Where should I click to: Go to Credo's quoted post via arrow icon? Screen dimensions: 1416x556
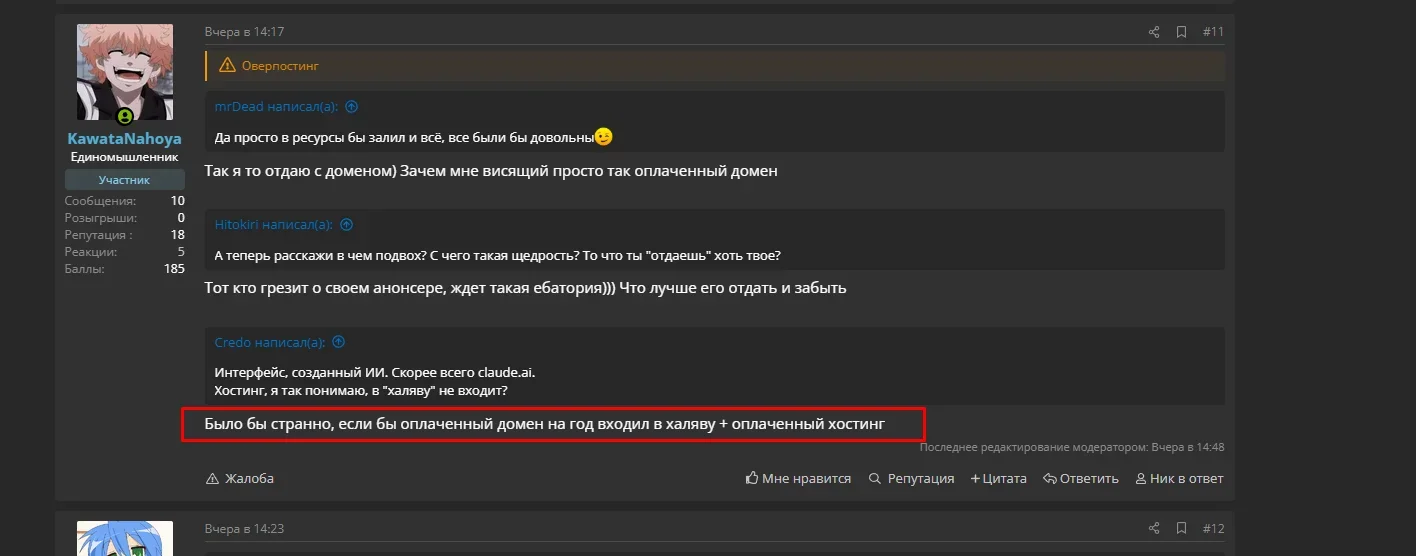338,342
